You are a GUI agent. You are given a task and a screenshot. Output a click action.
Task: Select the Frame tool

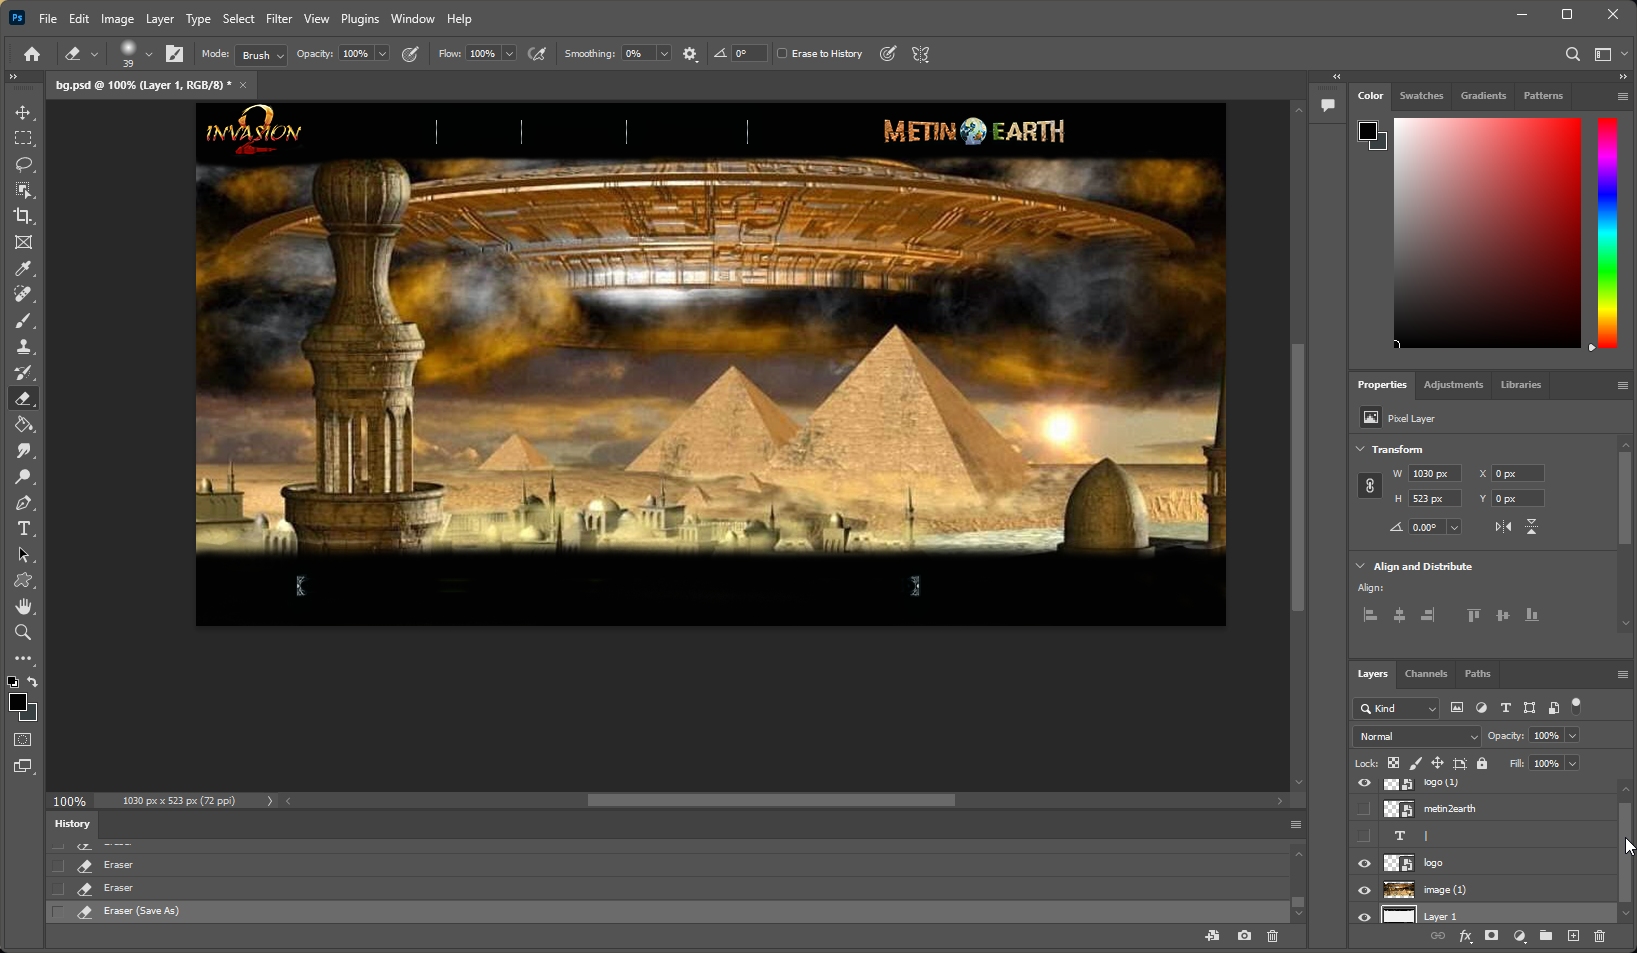point(23,243)
